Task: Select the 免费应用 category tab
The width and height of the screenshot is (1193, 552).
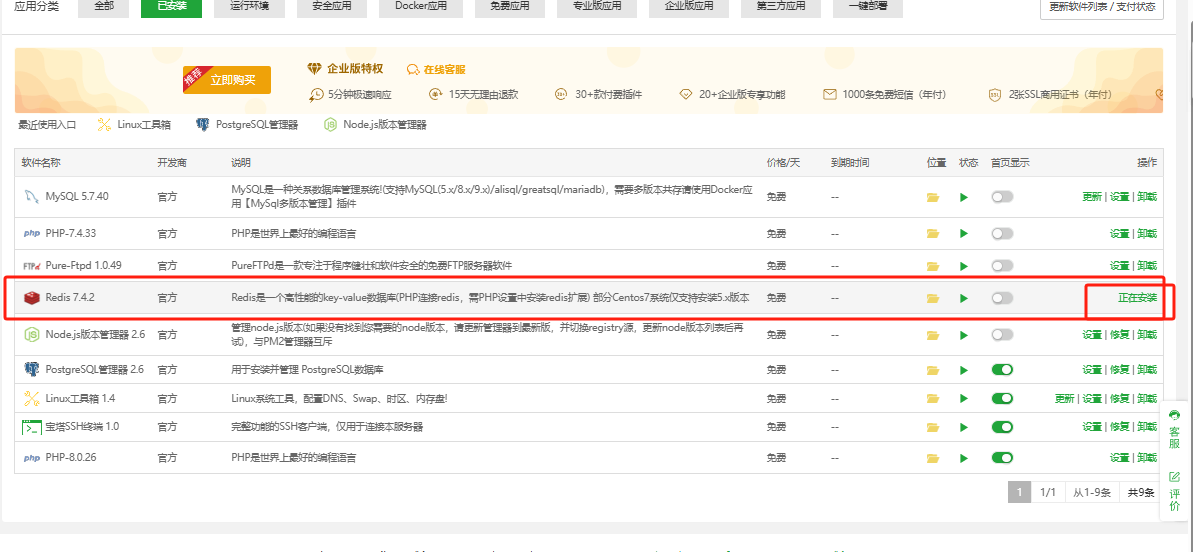Action: point(509,8)
